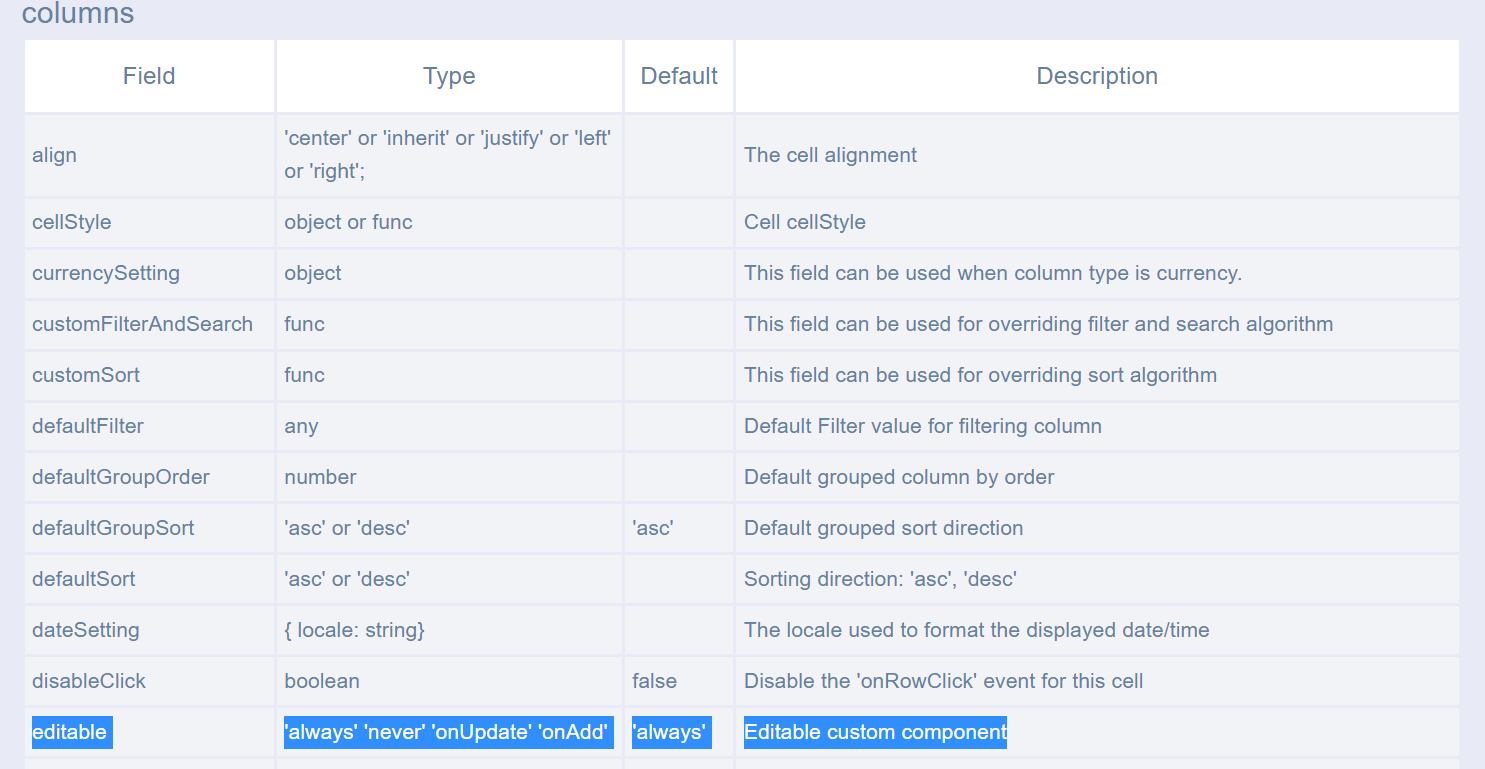
Task: Click the Description column header
Action: pos(1096,75)
